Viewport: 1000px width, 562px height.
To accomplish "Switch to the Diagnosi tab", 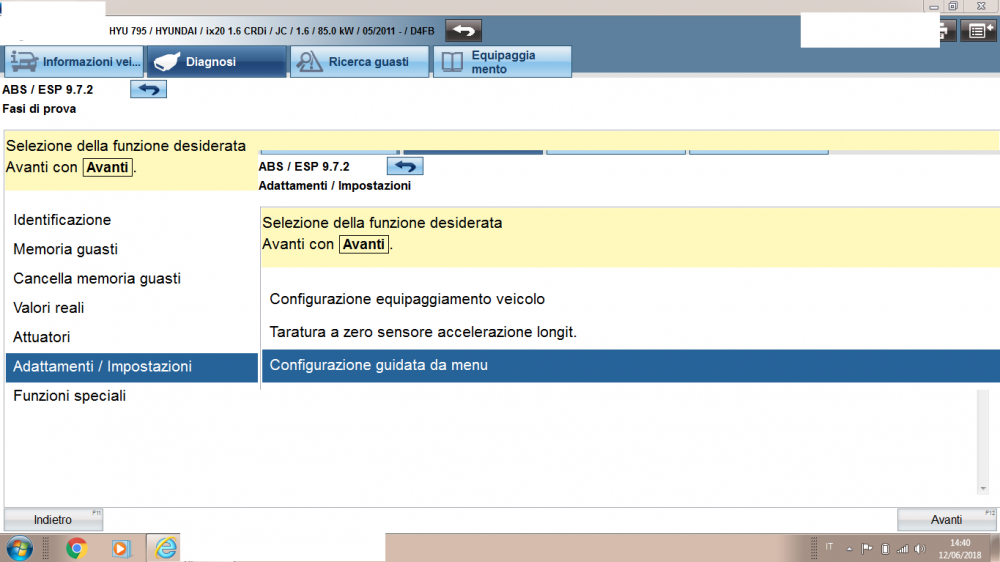I will (x=217, y=62).
